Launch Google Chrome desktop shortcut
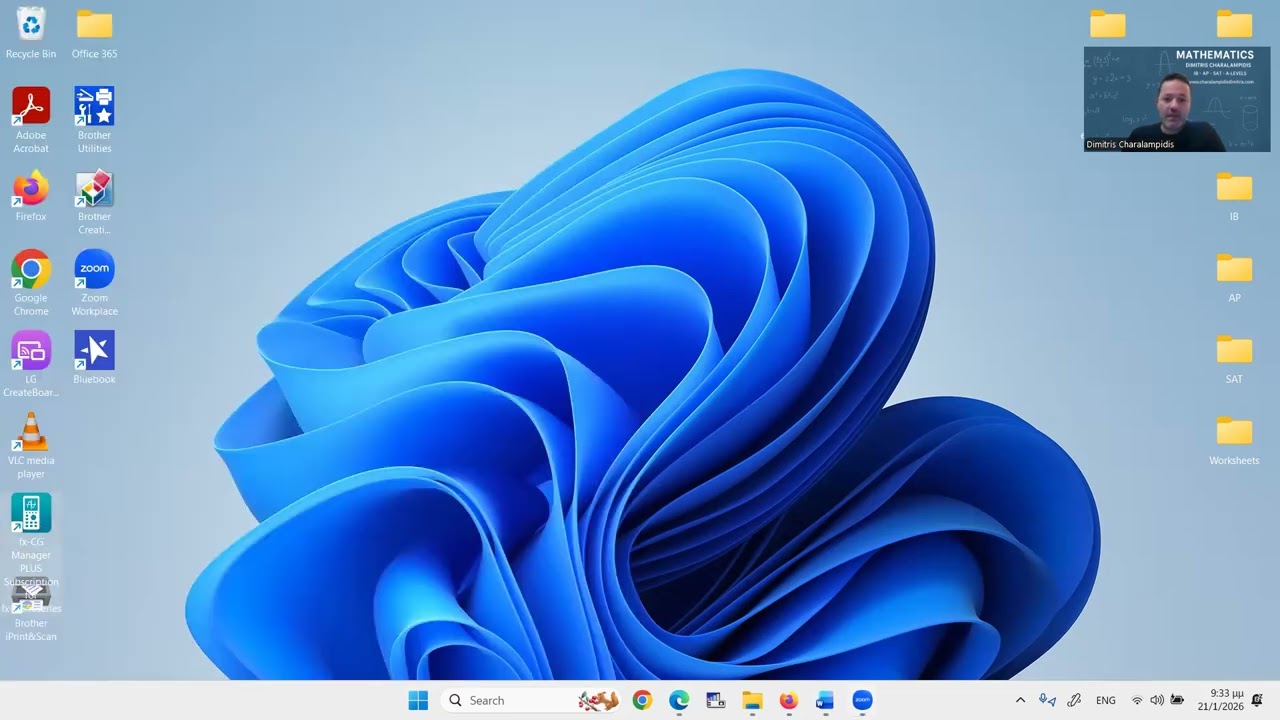 [31, 283]
